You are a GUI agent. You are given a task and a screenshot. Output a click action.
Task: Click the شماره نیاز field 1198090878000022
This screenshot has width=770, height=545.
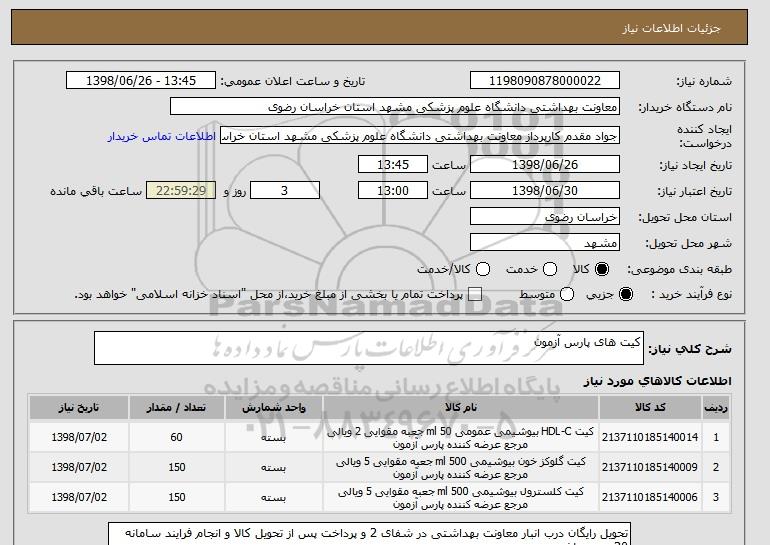point(545,81)
